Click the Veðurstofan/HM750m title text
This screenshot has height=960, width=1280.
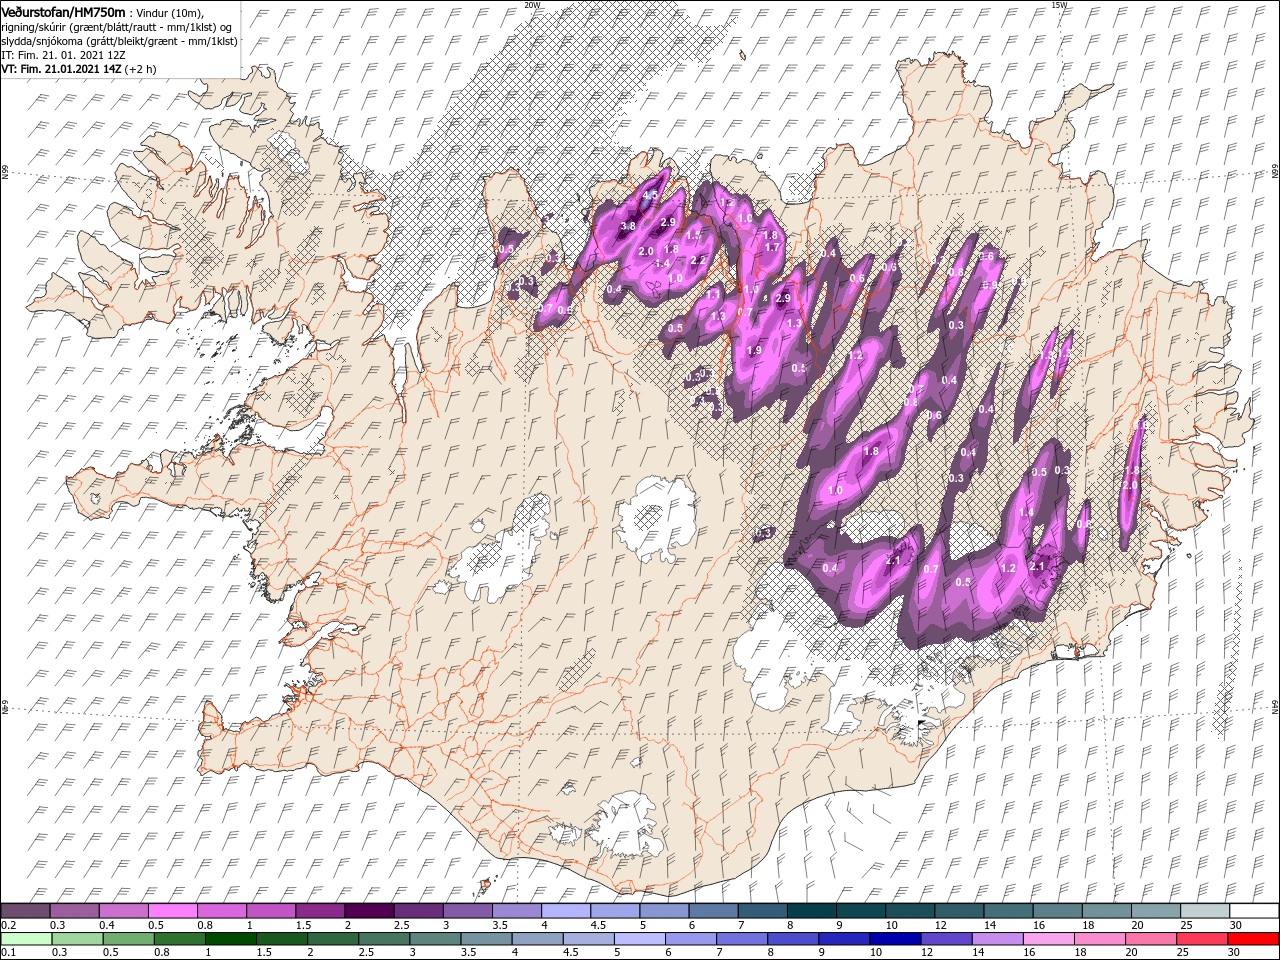(63, 11)
